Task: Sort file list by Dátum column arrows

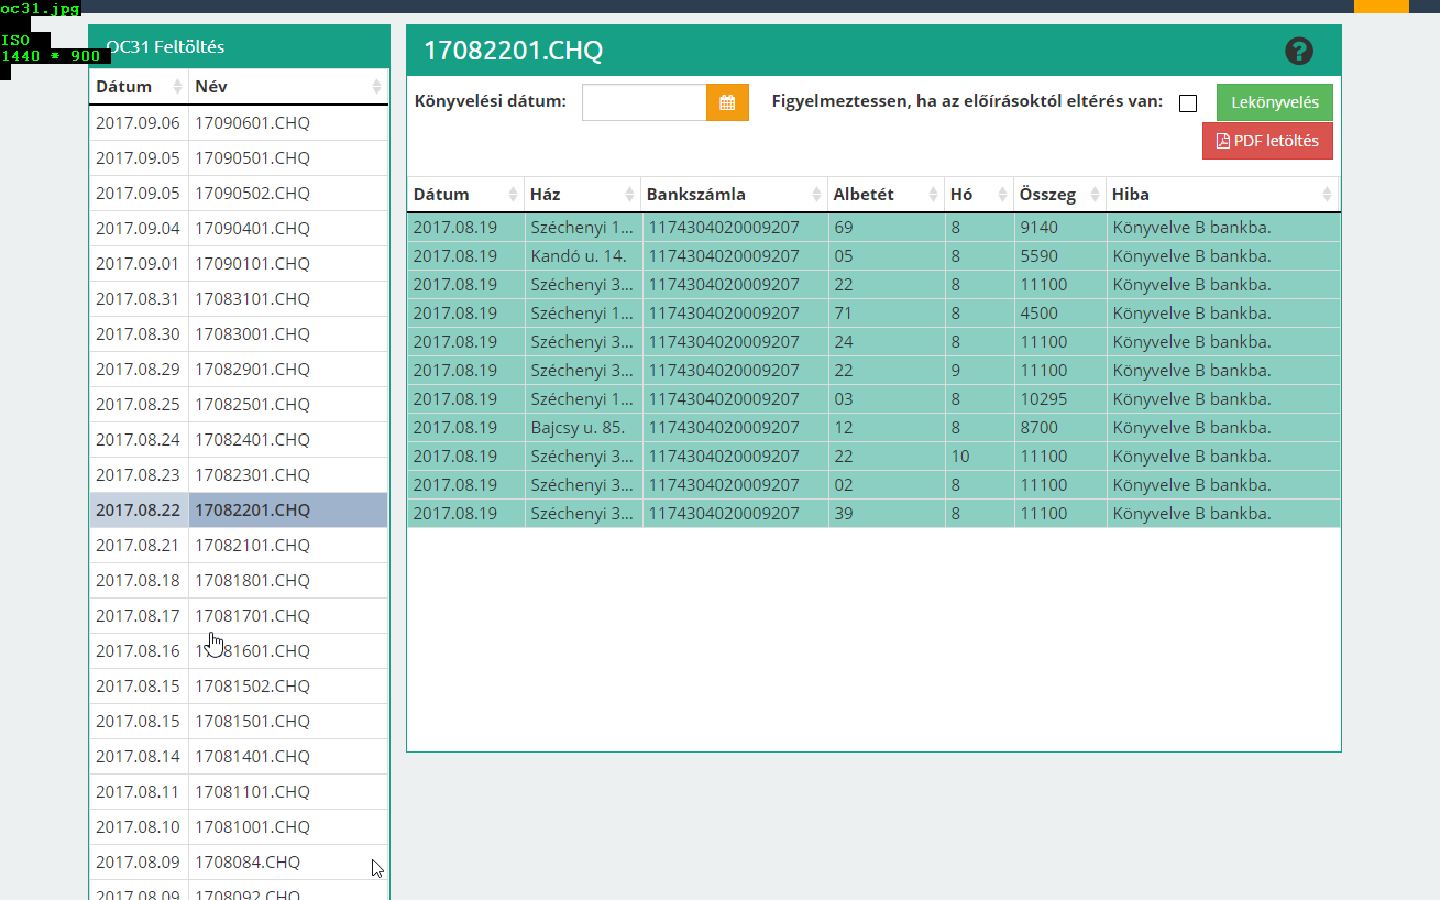Action: tap(178, 87)
